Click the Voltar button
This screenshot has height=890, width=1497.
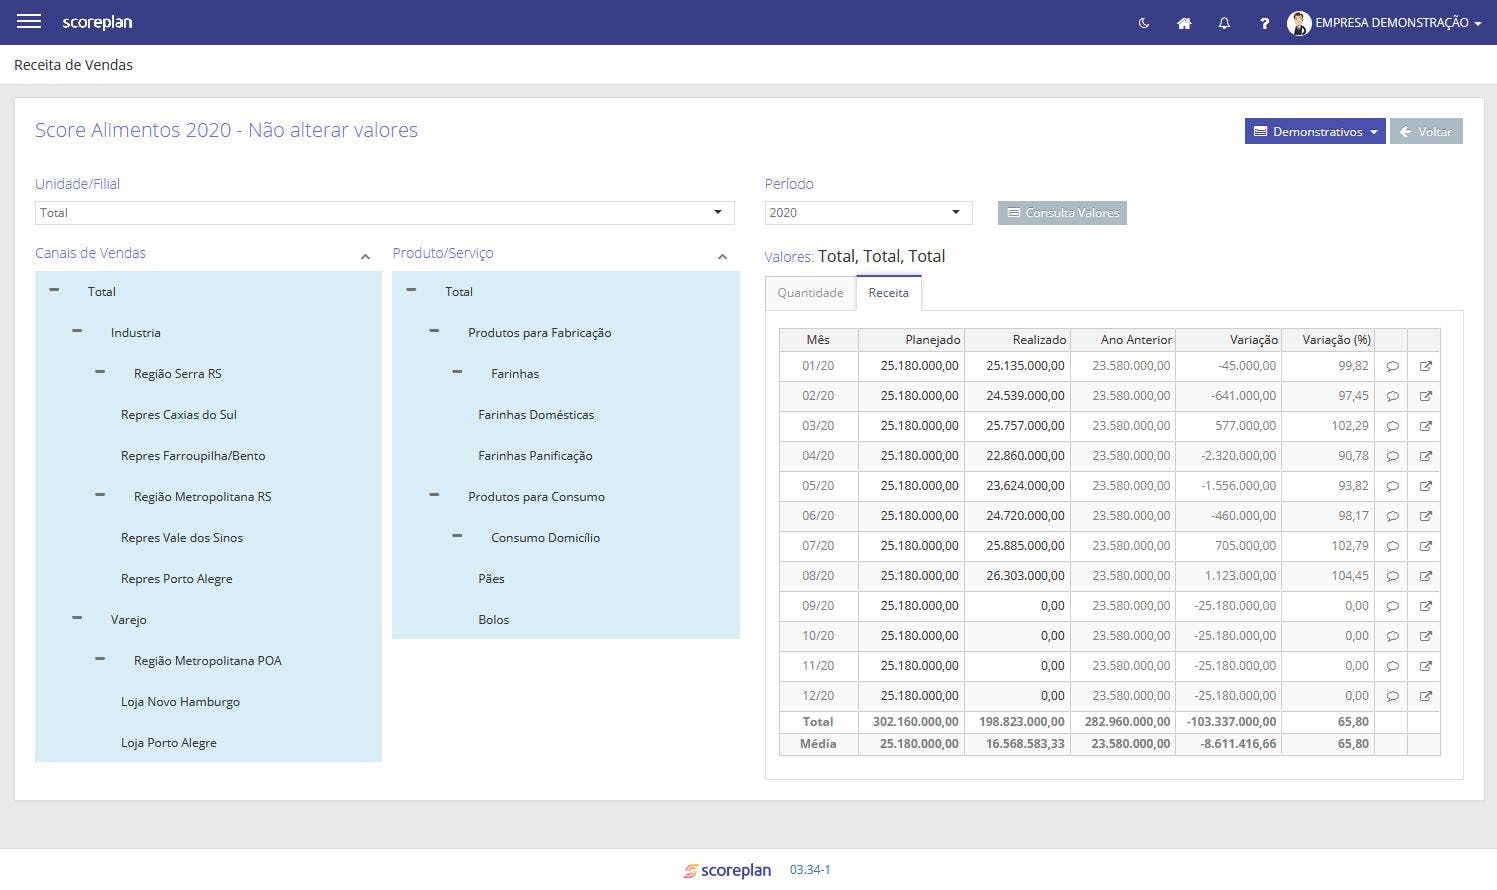pos(1426,132)
